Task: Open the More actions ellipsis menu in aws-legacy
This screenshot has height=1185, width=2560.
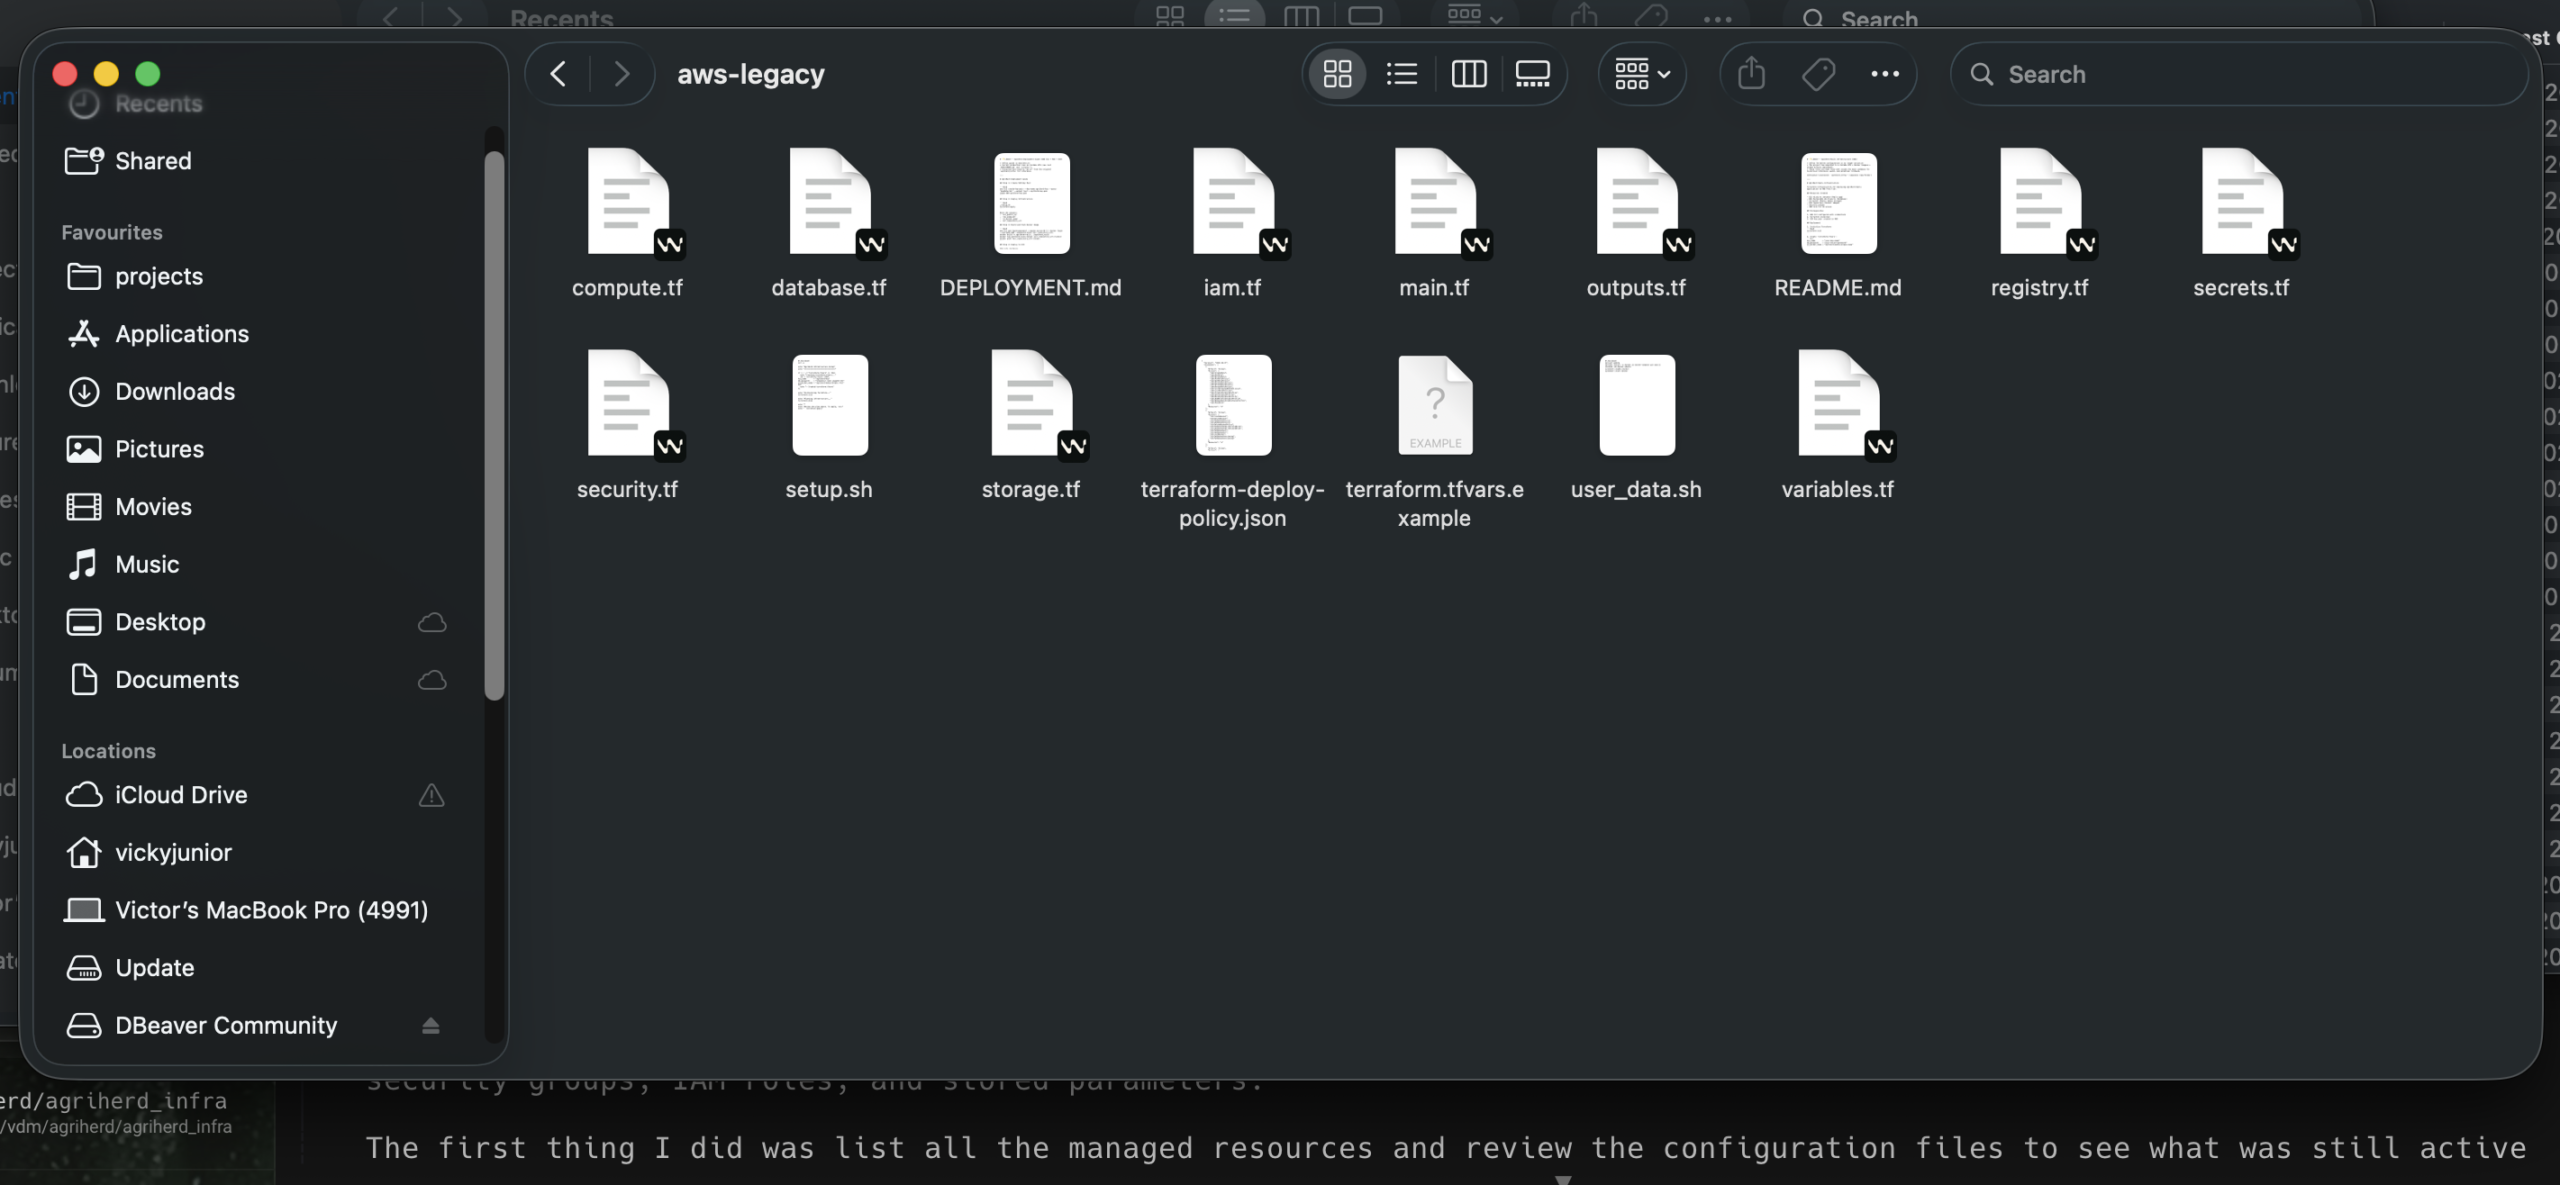Action: click(1884, 74)
